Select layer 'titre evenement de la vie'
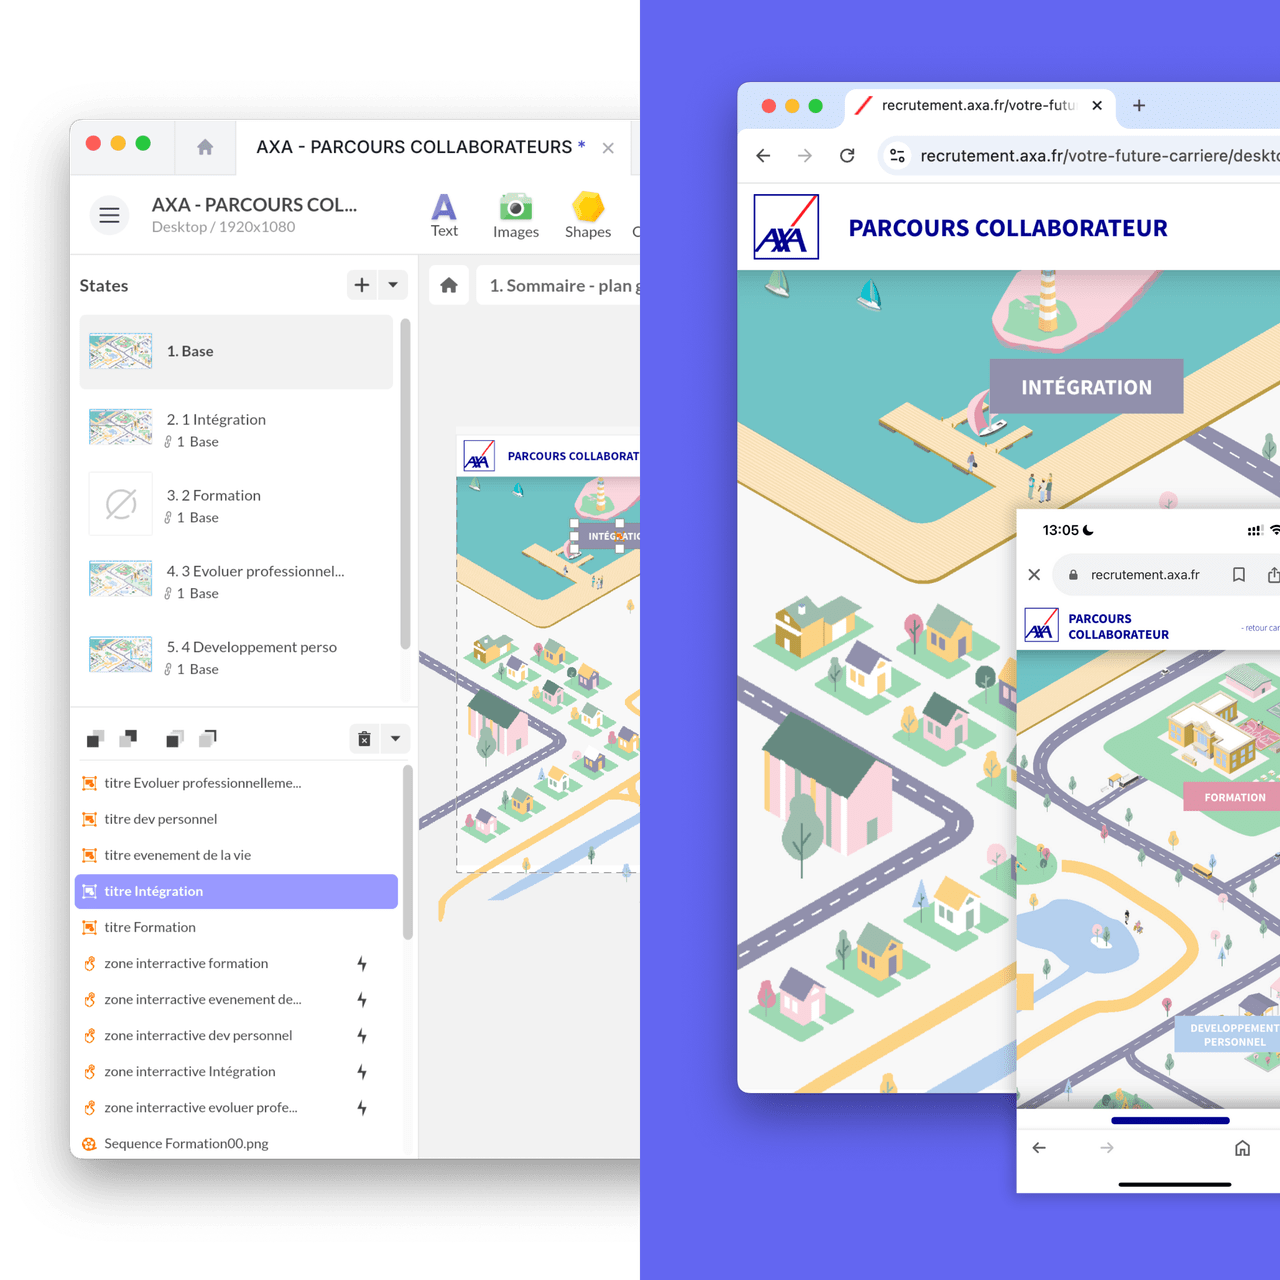 236,855
